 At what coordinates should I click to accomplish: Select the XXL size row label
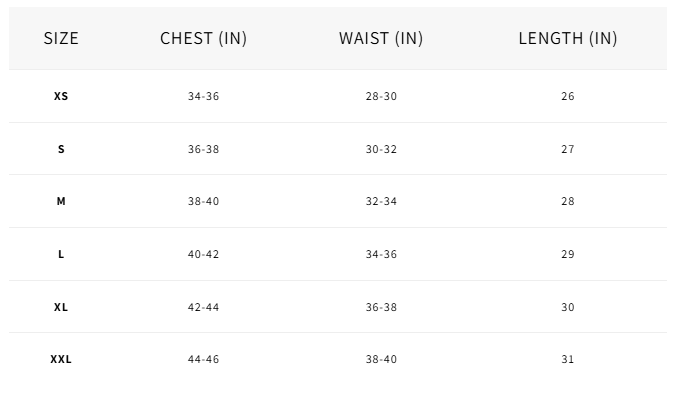point(61,359)
